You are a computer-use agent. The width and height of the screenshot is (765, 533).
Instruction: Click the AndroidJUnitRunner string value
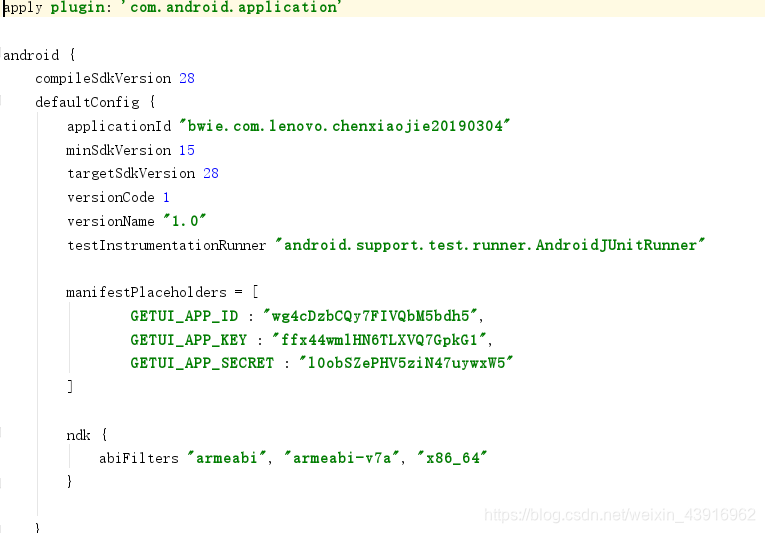[x=490, y=245]
